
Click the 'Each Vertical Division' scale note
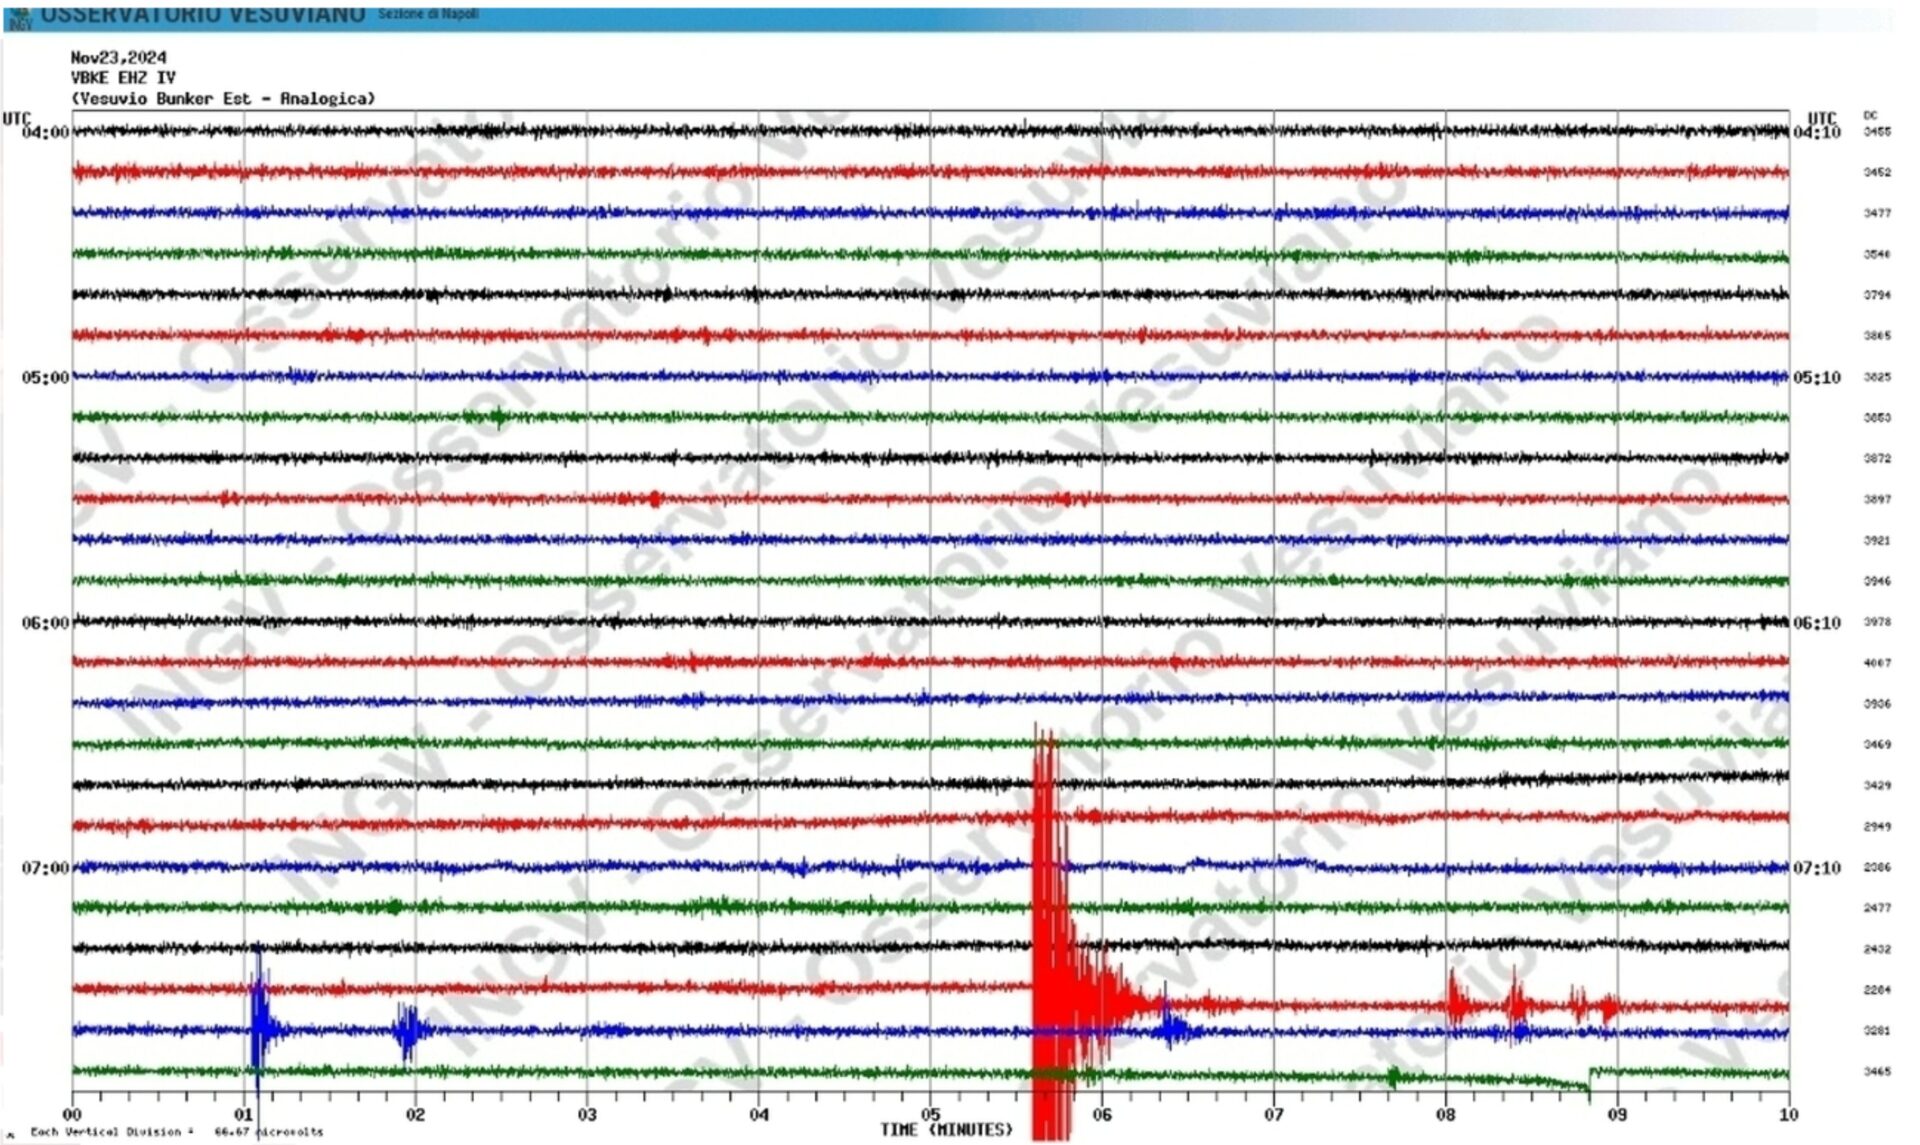pyautogui.click(x=177, y=1132)
